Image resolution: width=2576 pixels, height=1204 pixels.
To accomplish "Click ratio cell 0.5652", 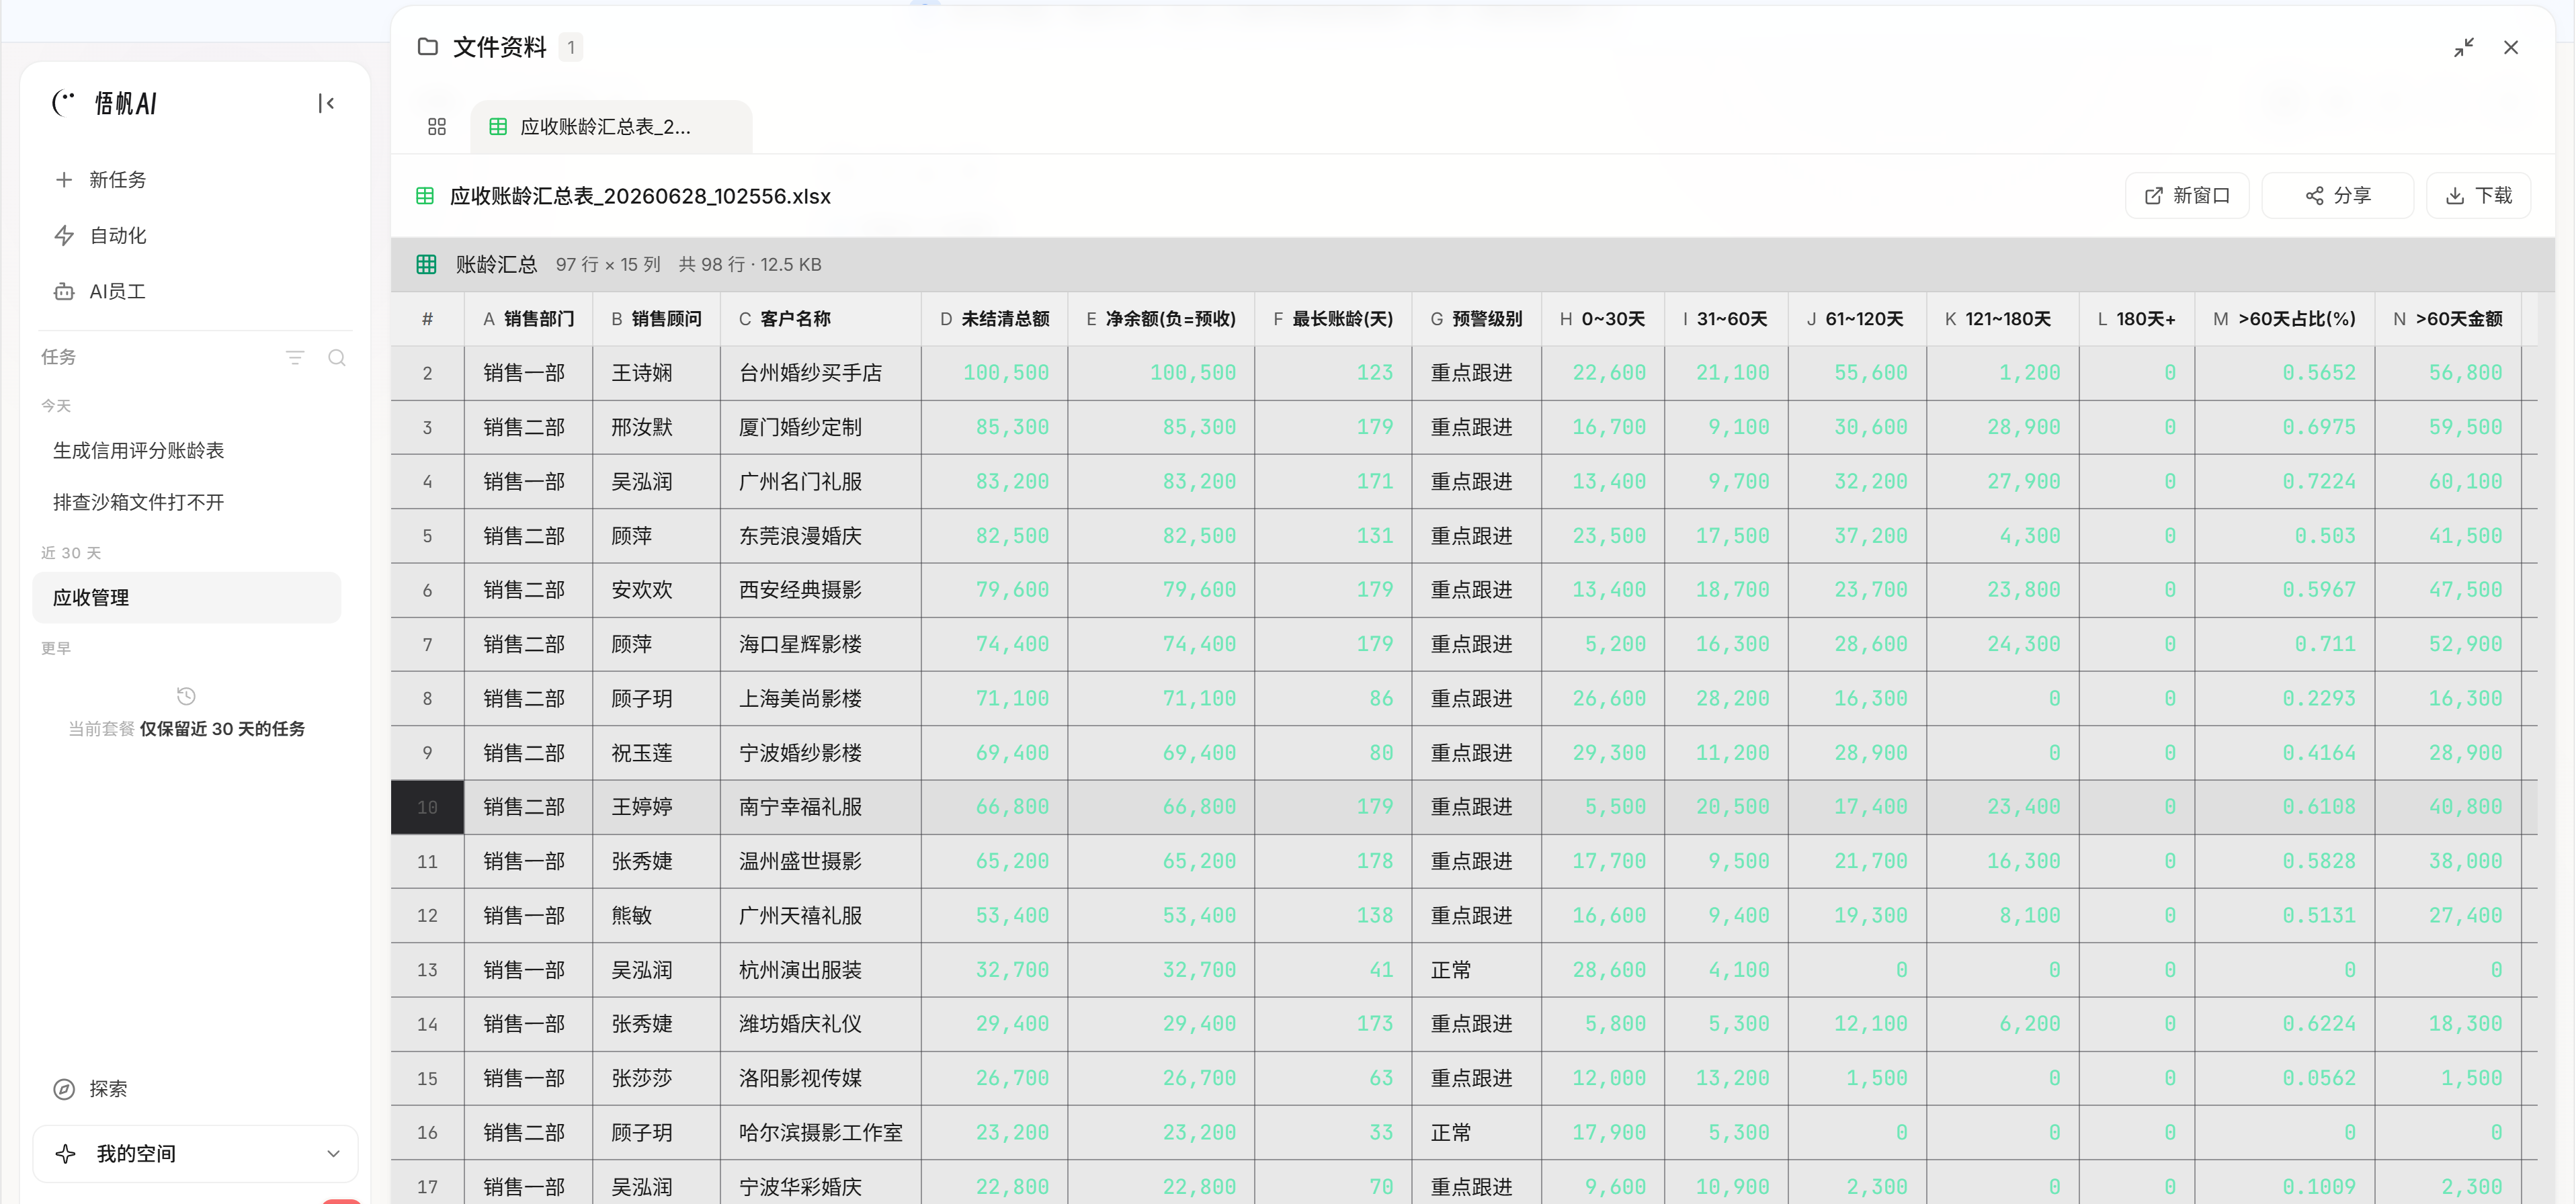I will tap(2285, 373).
